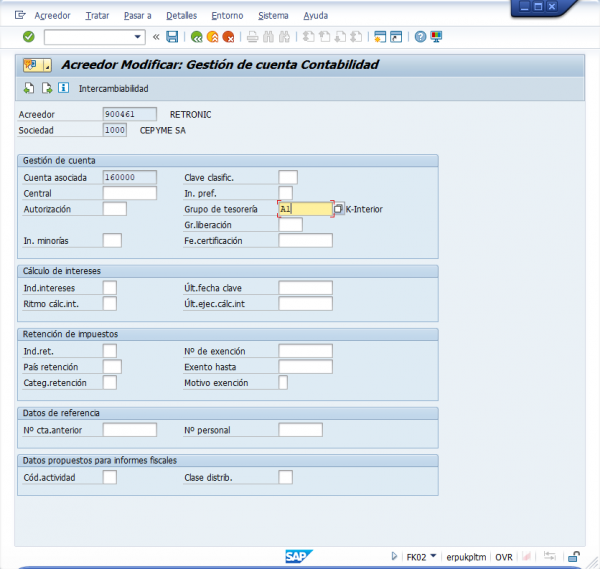
Task: Click the Find Next binoculars icon
Action: coord(284,37)
